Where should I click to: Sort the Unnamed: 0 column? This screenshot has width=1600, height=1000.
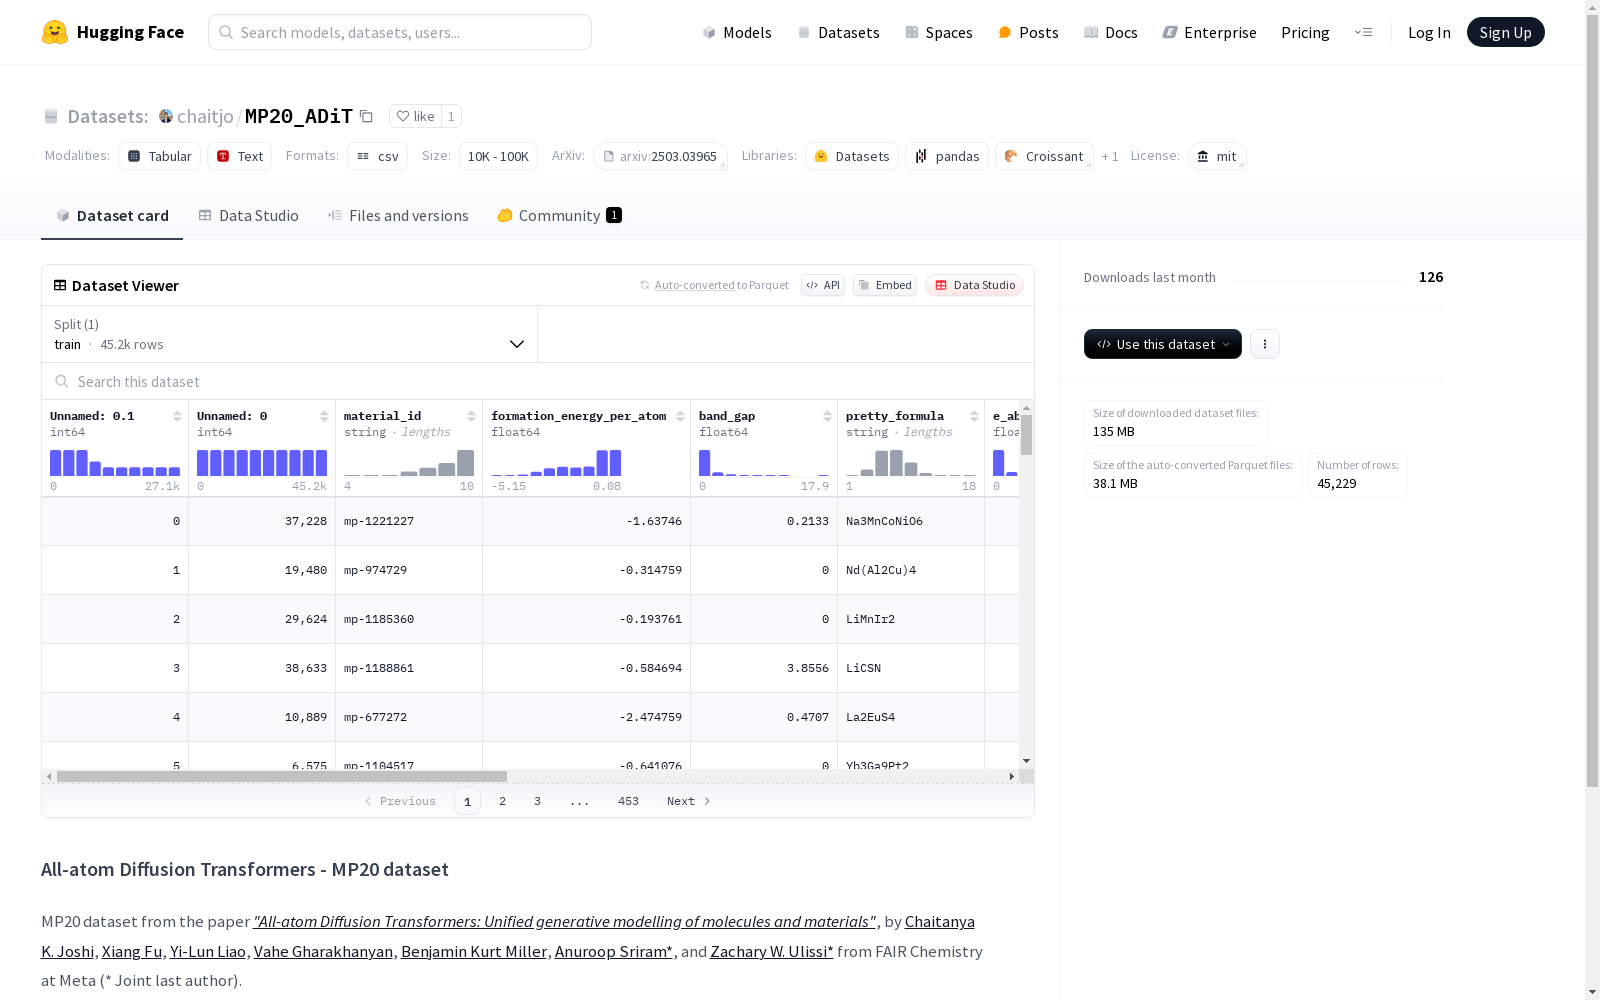click(324, 416)
